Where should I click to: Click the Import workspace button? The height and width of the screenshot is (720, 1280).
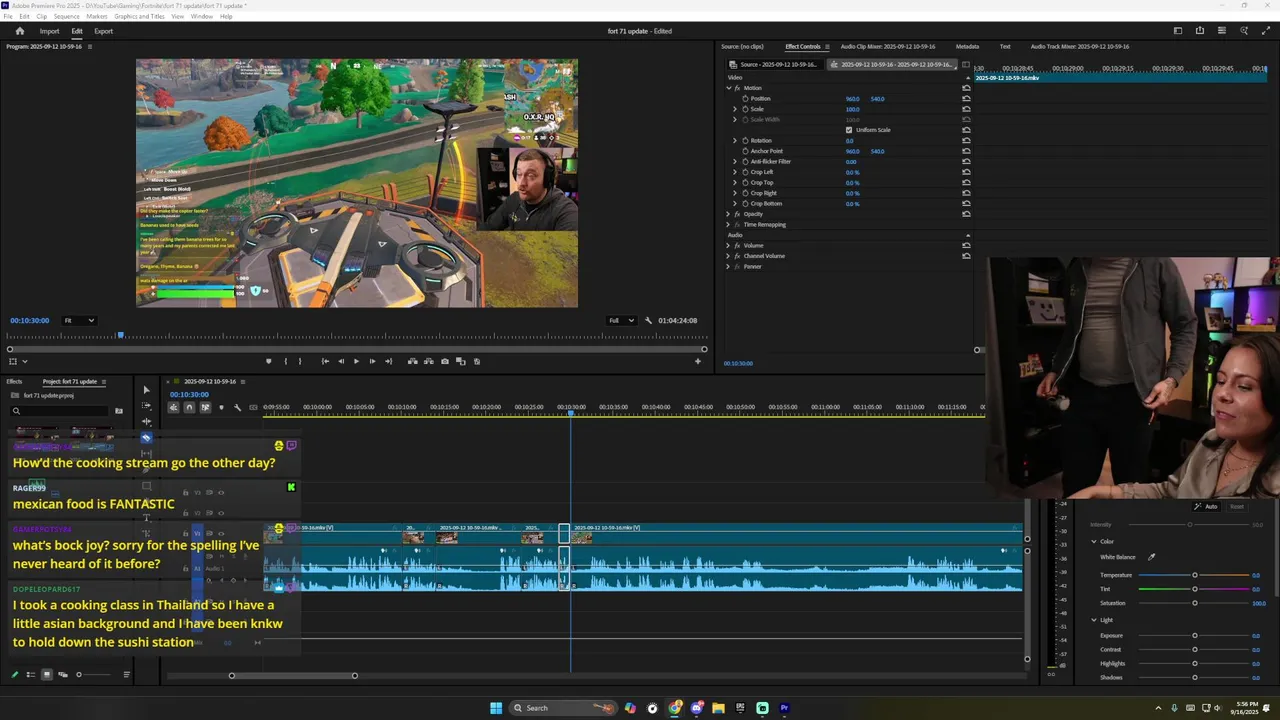pos(49,31)
